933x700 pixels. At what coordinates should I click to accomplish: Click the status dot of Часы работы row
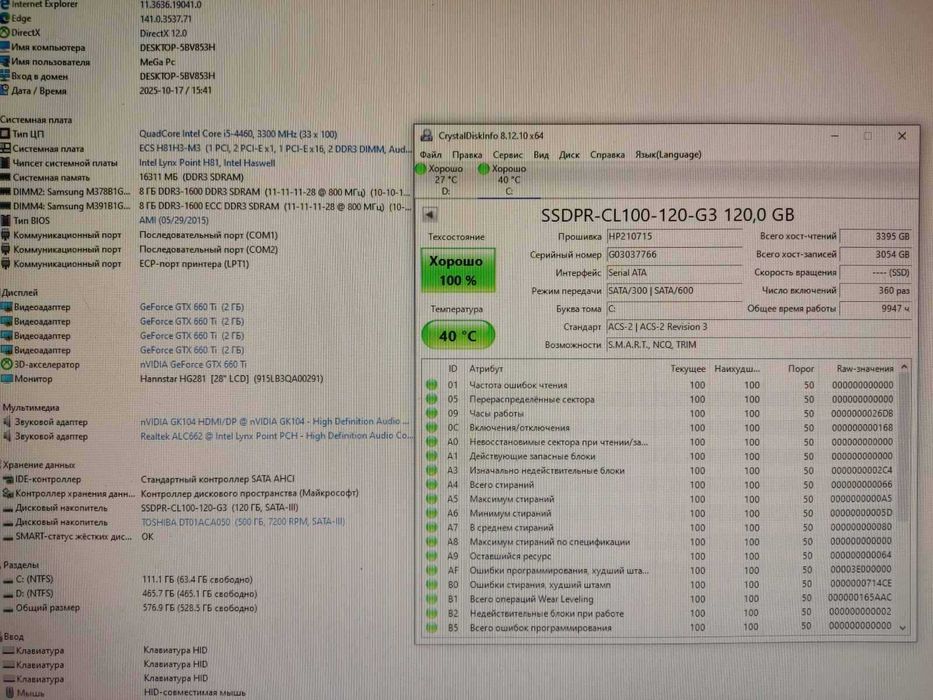pyautogui.click(x=431, y=414)
